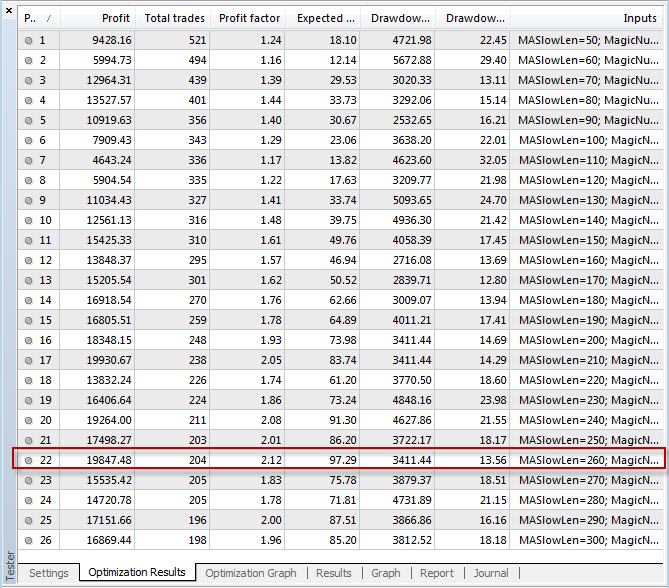Open the Journal tab
The height and width of the screenshot is (588, 669).
490,573
